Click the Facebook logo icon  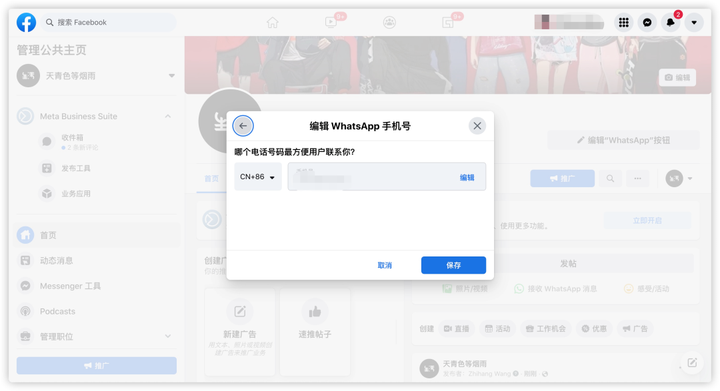tap(26, 22)
